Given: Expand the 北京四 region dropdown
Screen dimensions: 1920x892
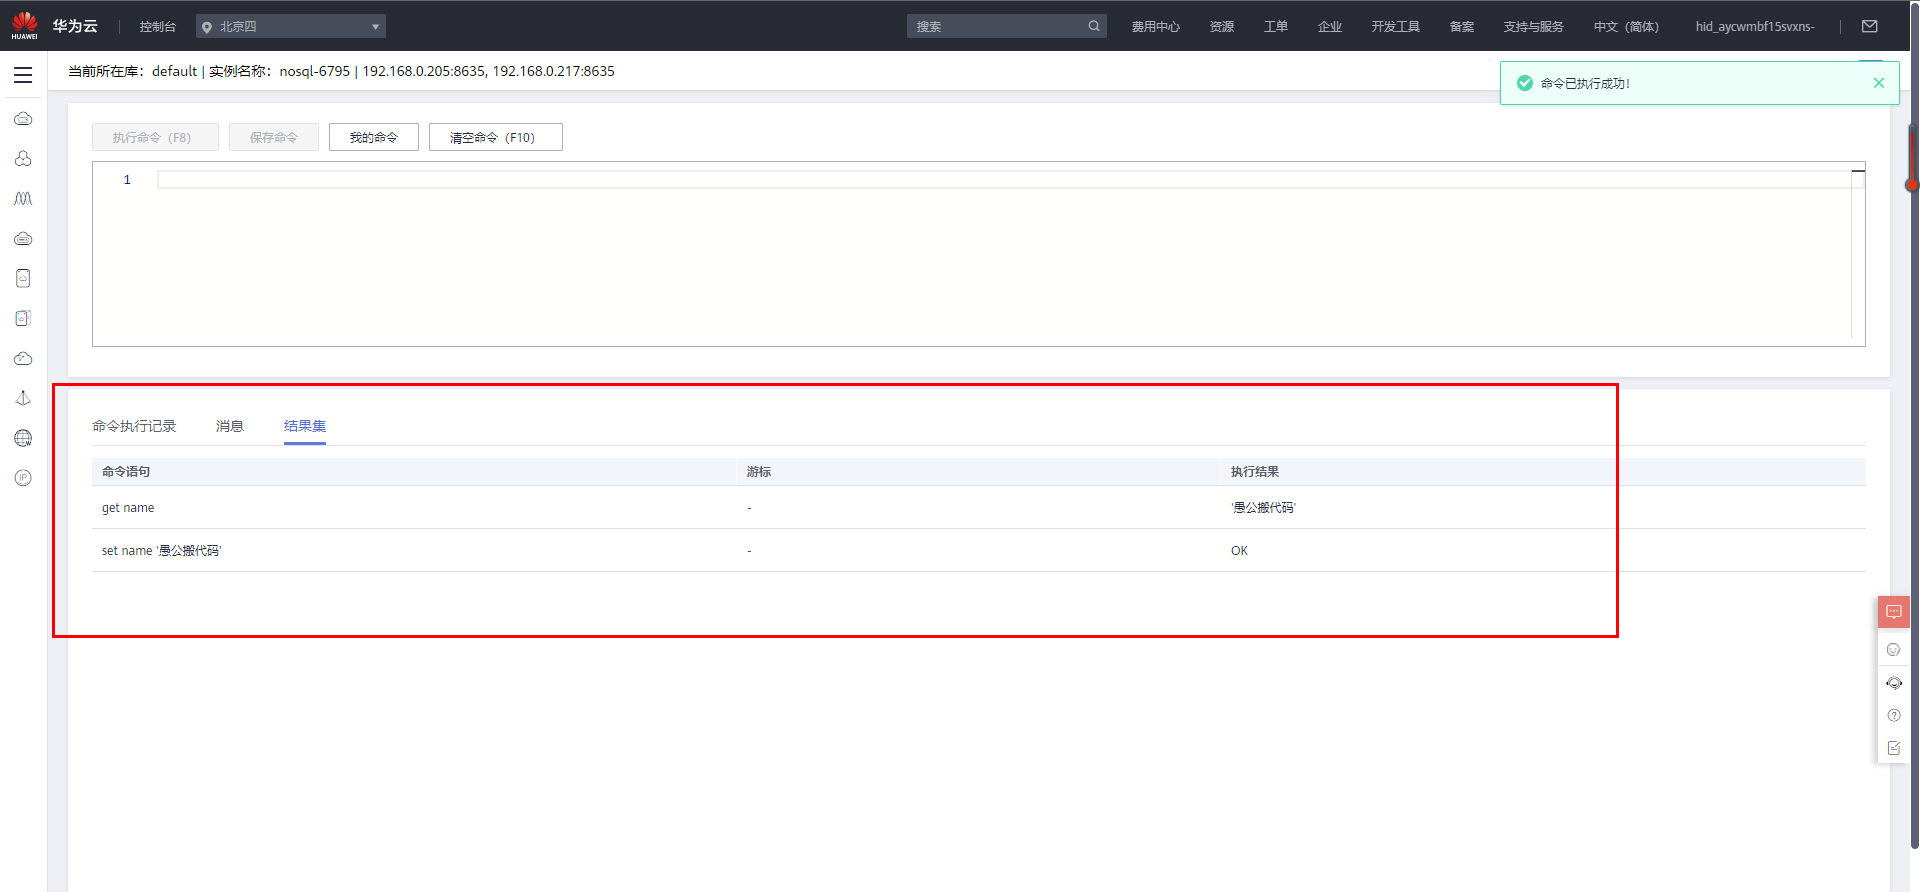Looking at the screenshot, I should (291, 26).
